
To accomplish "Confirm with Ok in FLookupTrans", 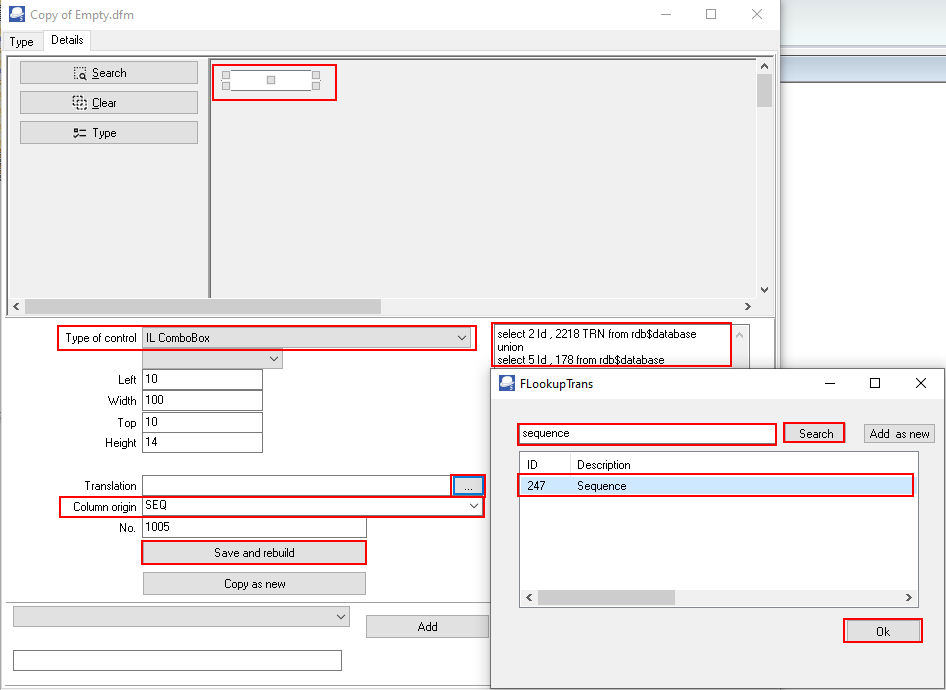I will point(883,631).
